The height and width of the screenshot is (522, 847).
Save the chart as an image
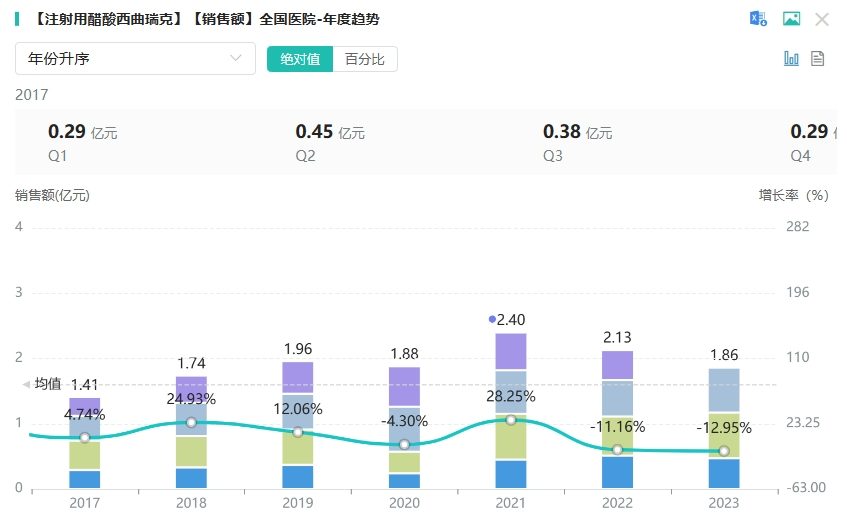tap(791, 19)
